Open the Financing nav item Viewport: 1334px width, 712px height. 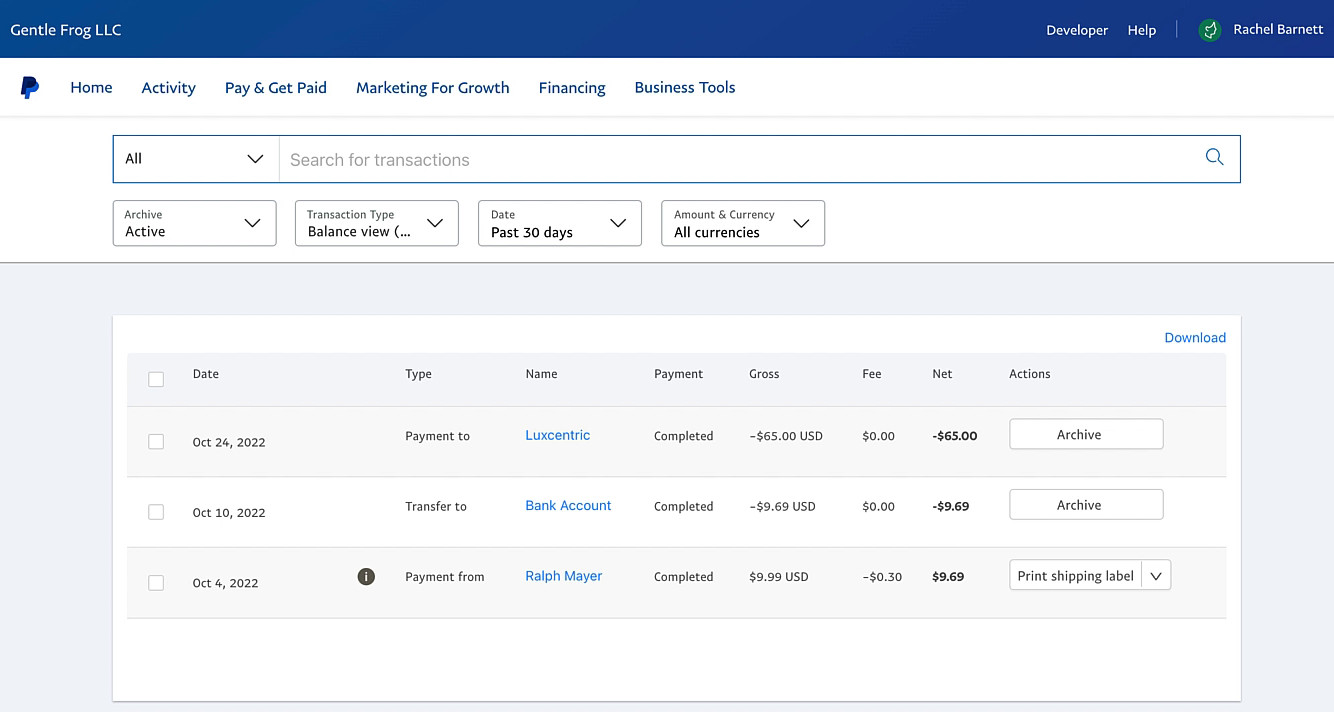coord(572,88)
